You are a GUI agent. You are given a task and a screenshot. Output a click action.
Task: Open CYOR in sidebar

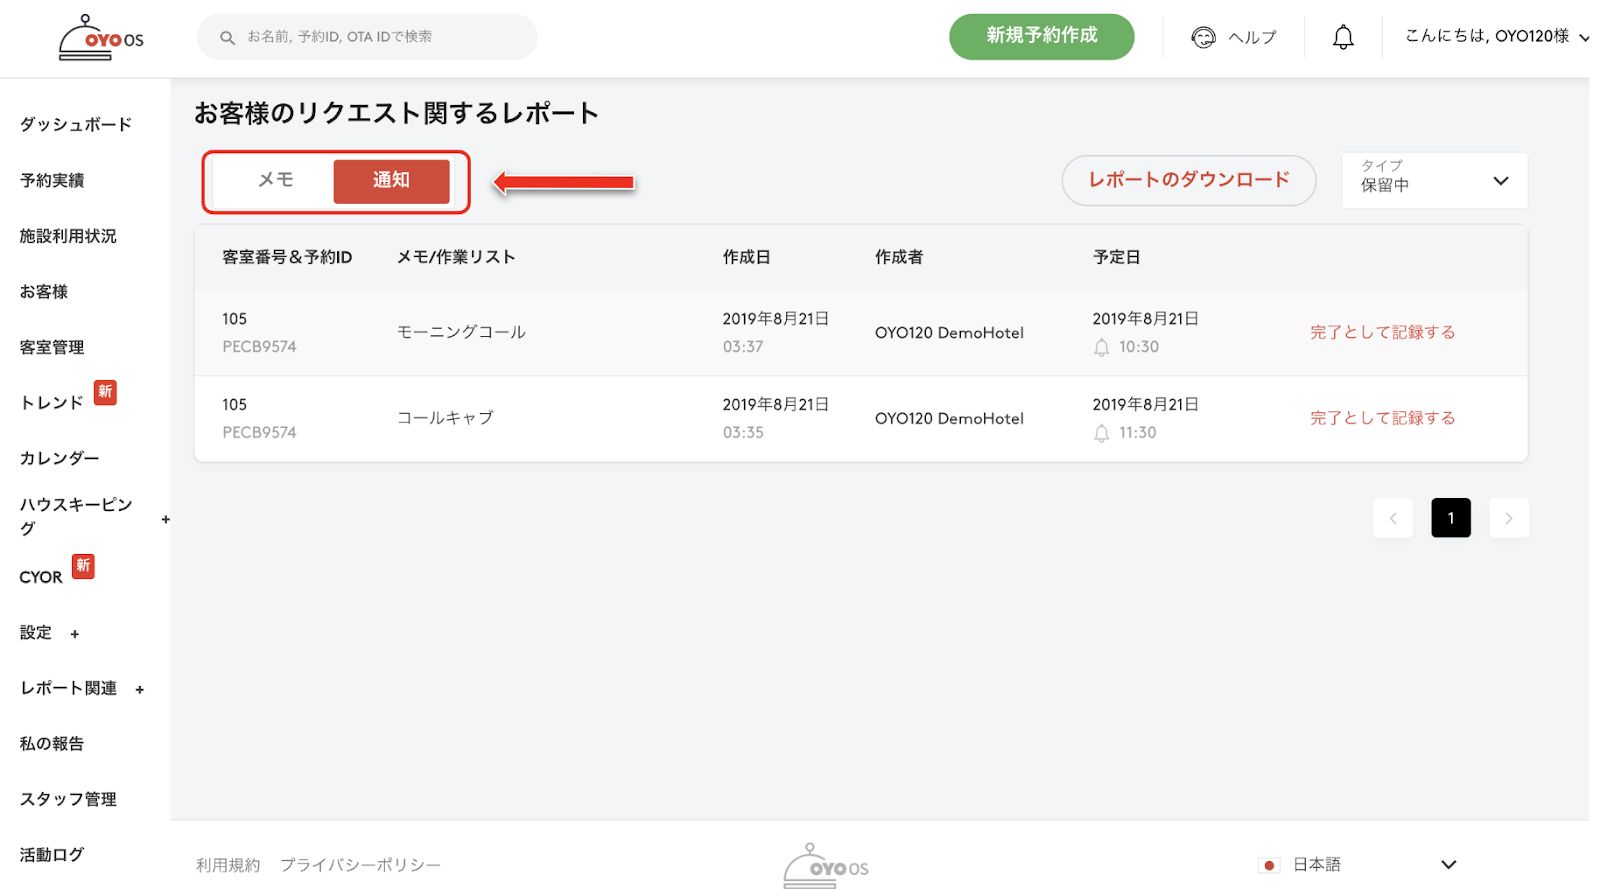pos(41,578)
